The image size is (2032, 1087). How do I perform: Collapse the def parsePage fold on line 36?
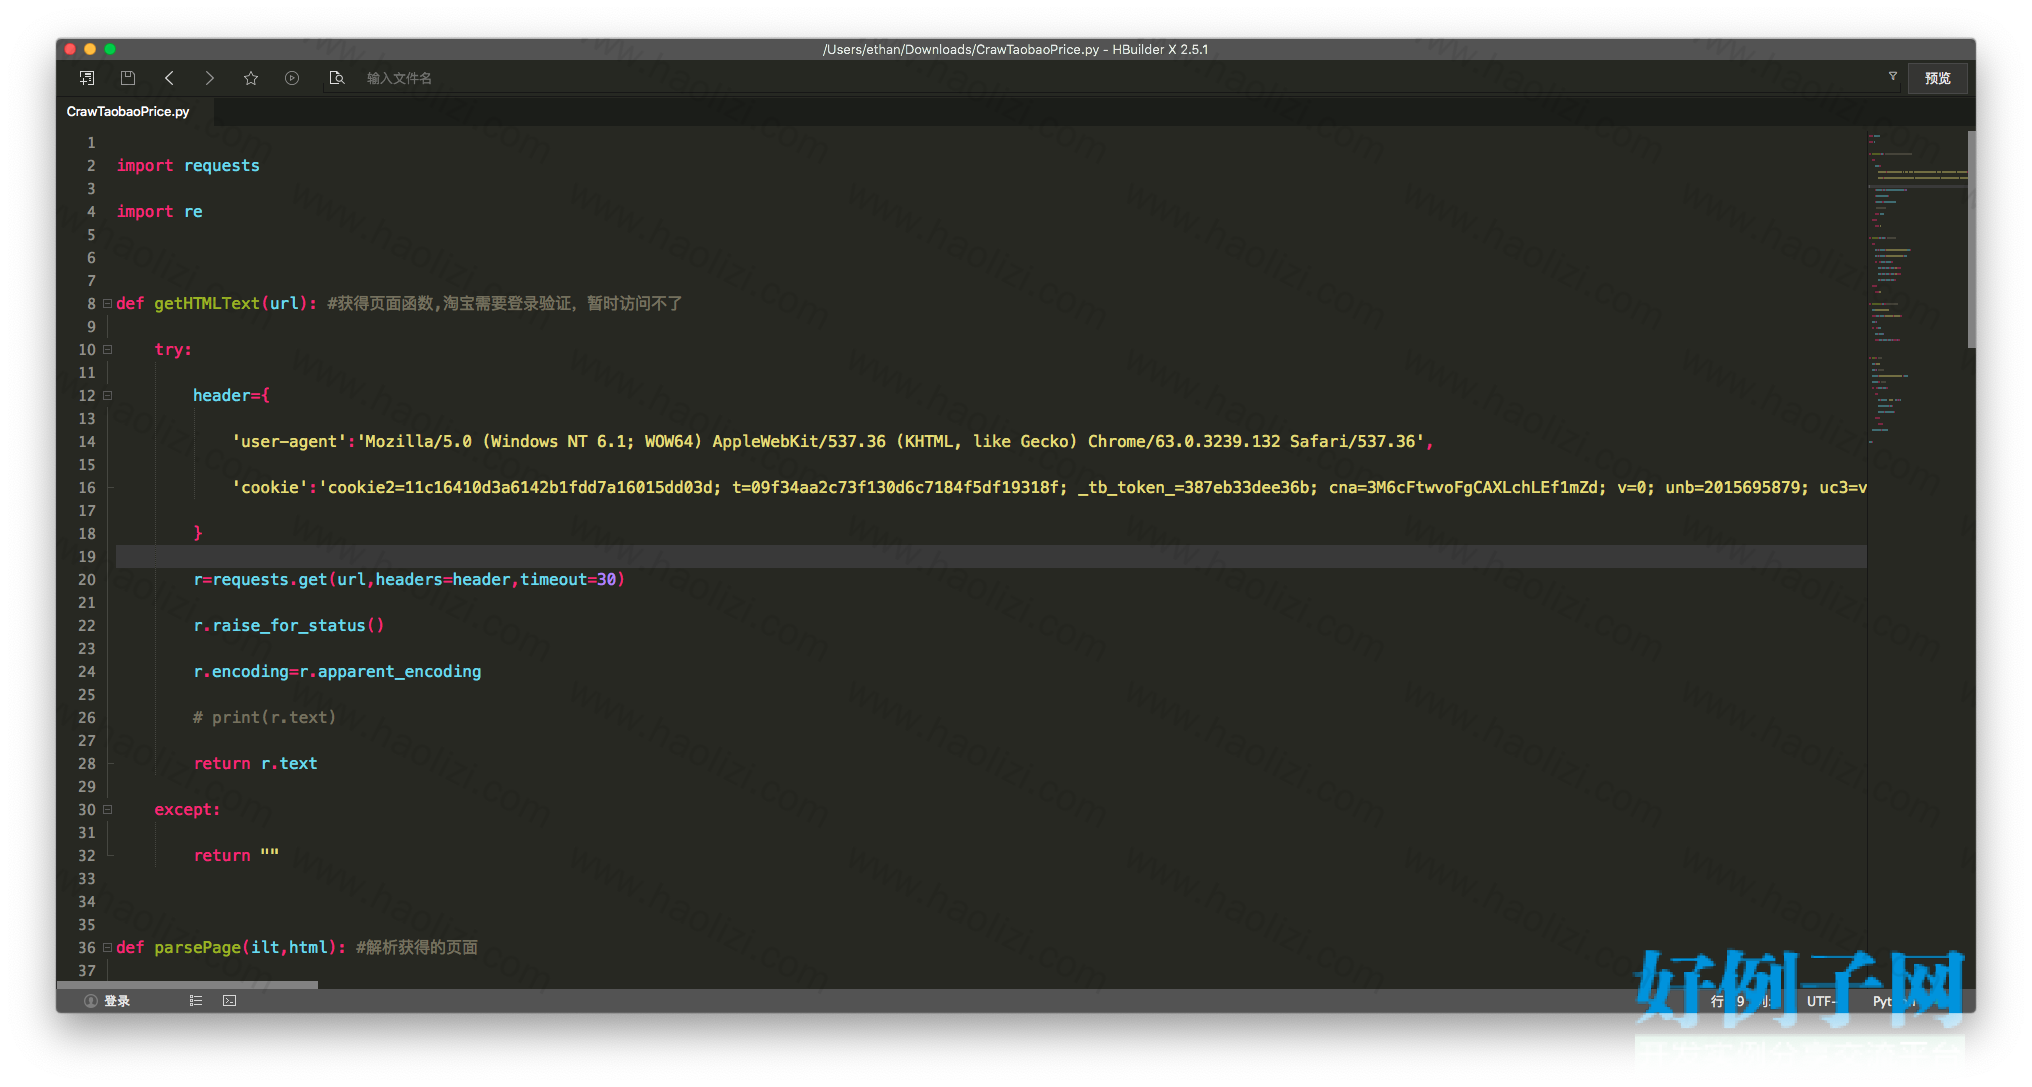[x=107, y=947]
